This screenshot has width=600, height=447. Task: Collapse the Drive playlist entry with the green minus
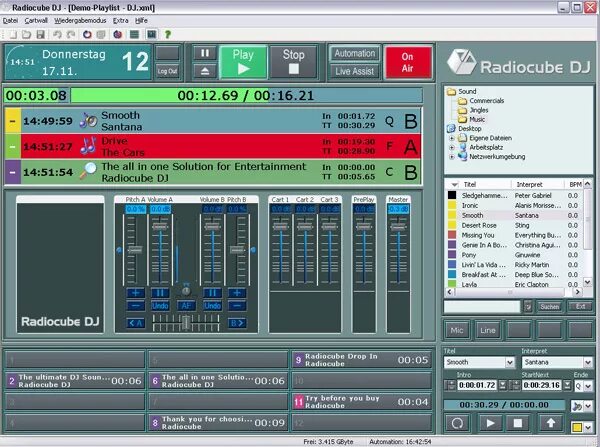tap(13, 147)
